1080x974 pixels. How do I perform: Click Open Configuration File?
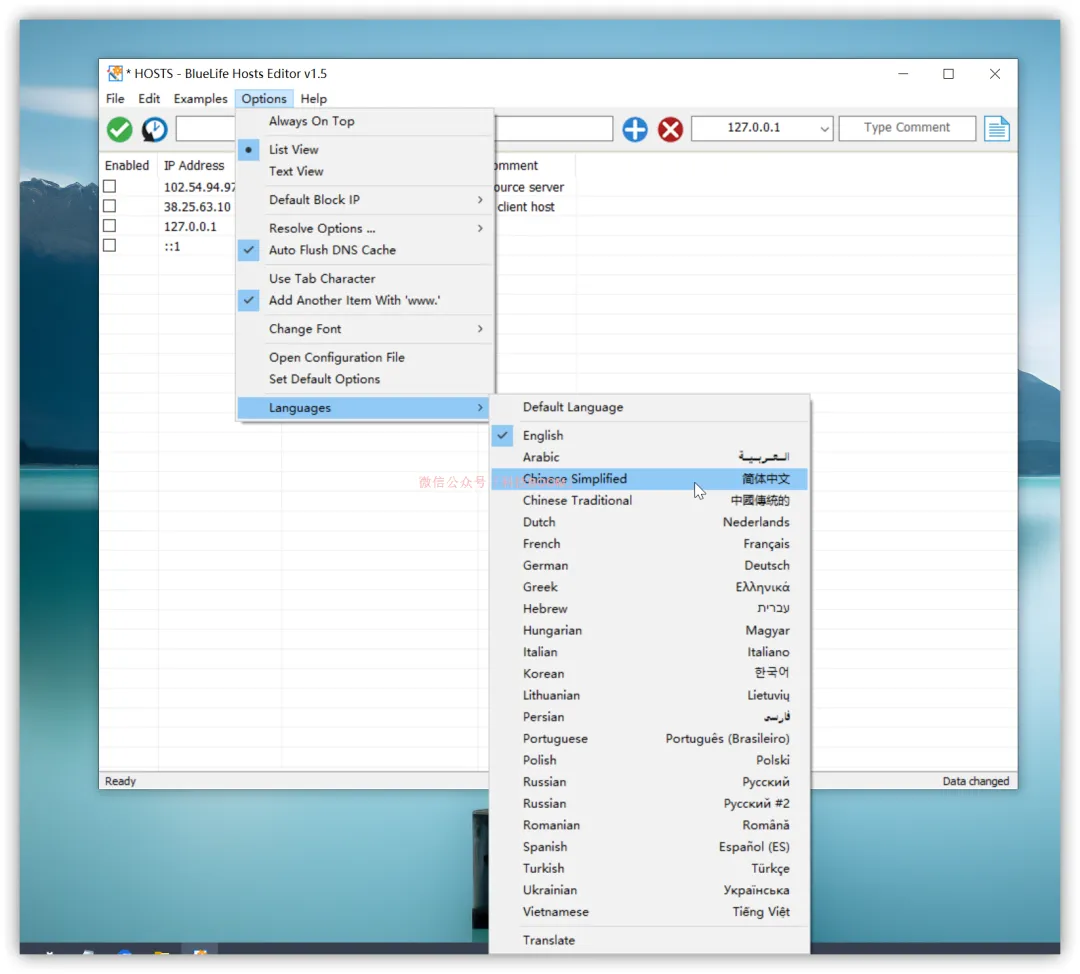coord(365,358)
